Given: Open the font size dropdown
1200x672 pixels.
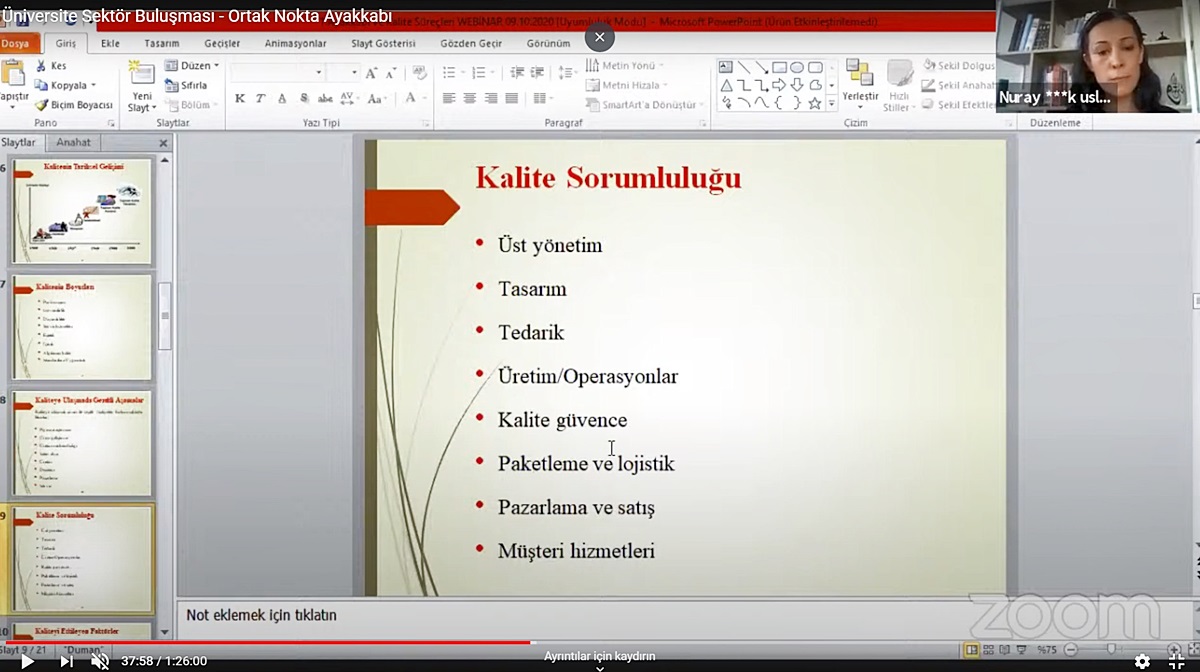Looking at the screenshot, I should point(354,72).
